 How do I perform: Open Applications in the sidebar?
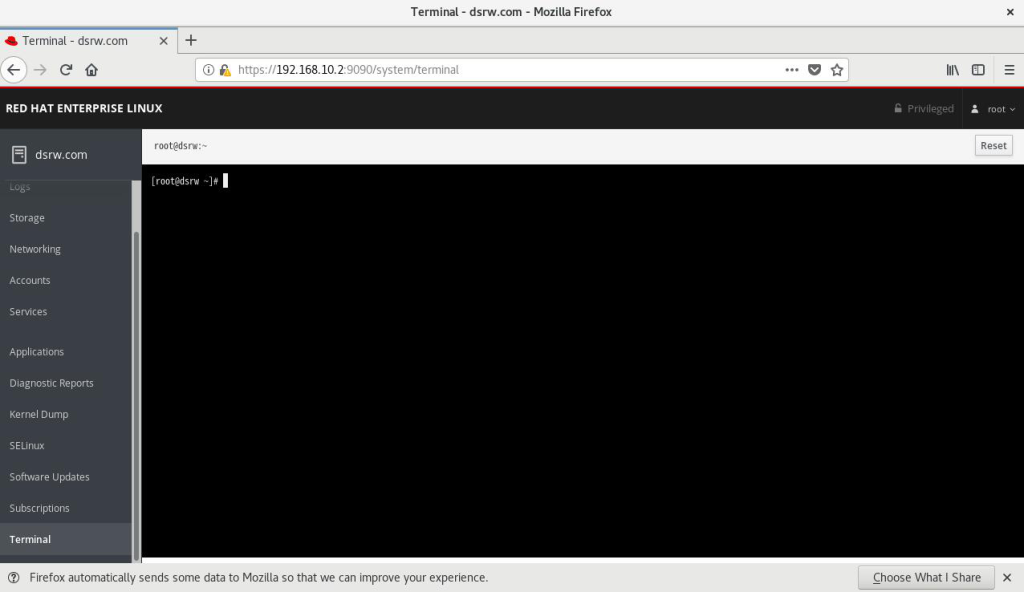coord(65,352)
